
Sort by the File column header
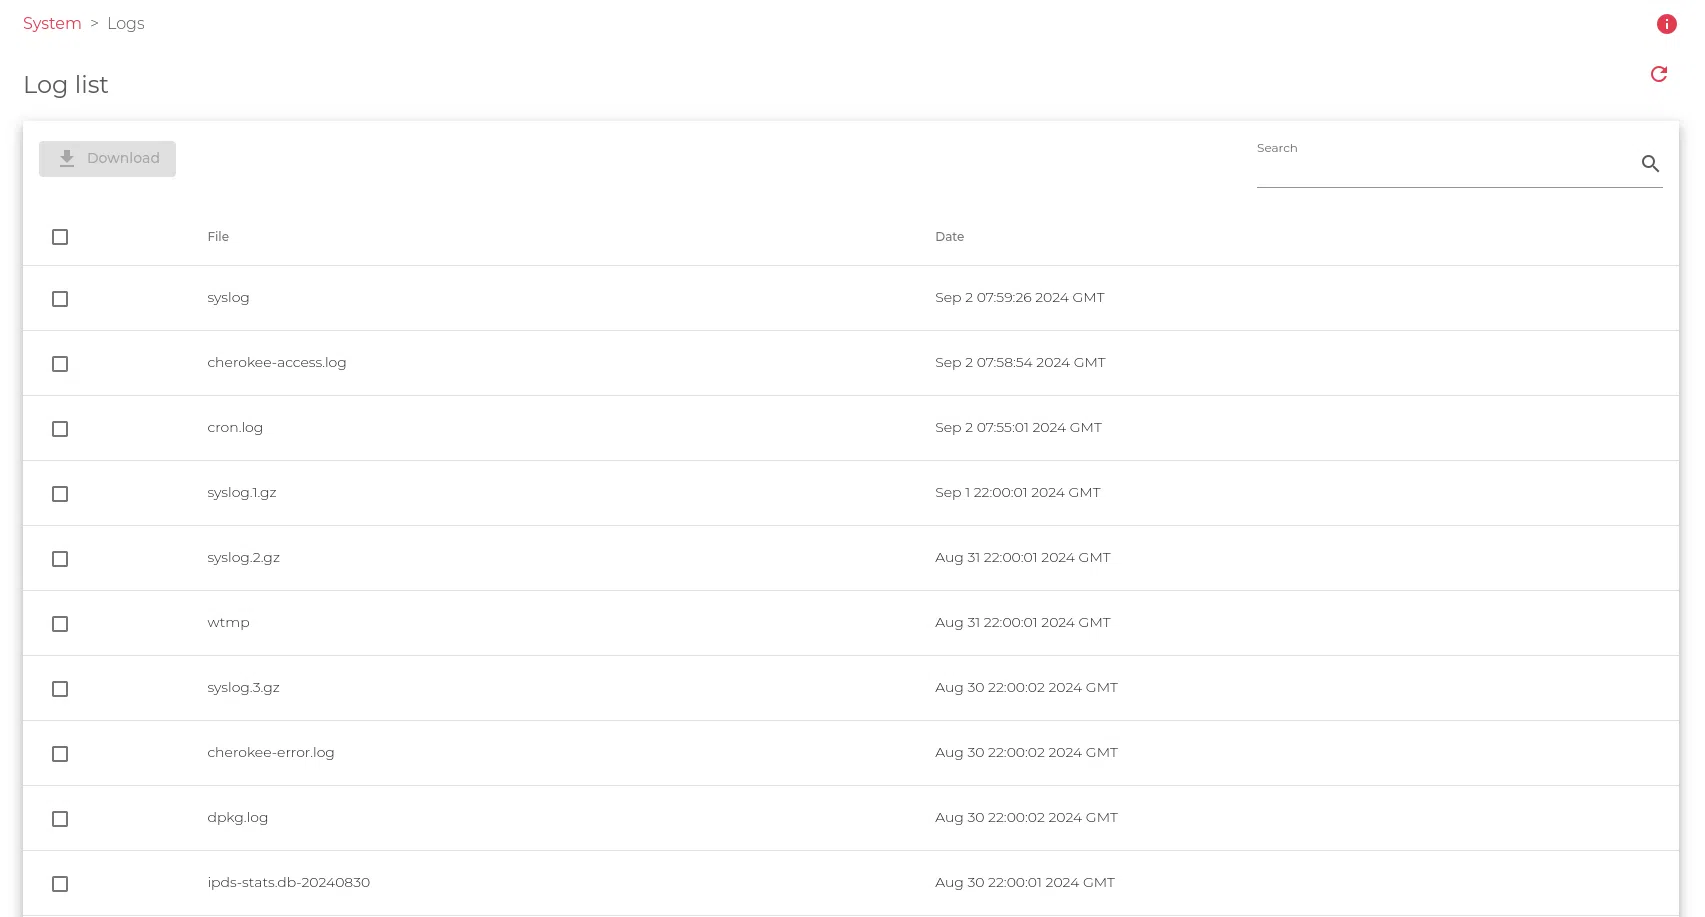[218, 237]
